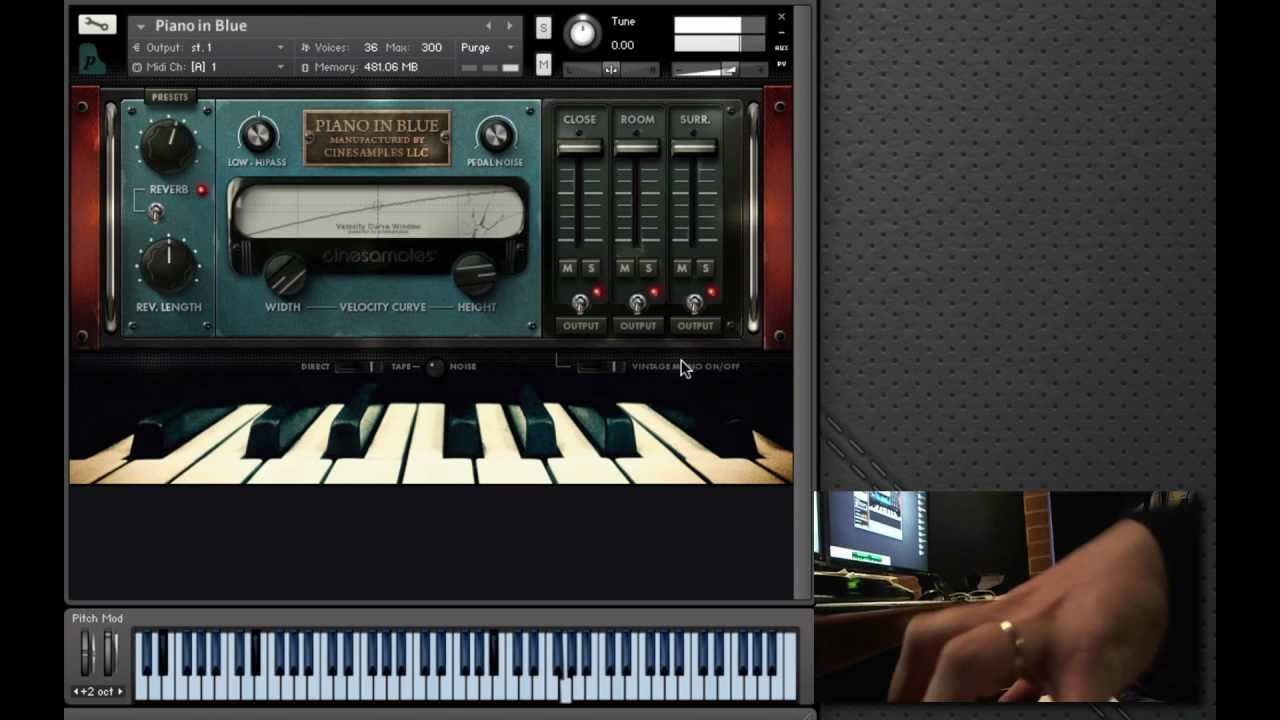Click the Rev. Length knob
The image size is (1280, 720).
pos(168,265)
